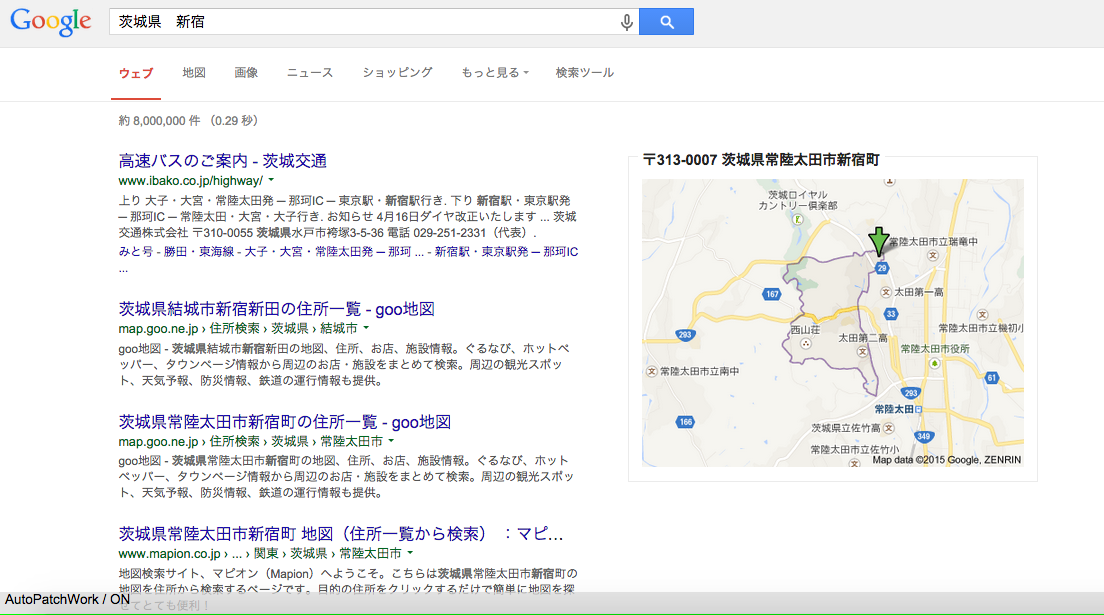Switch to the 画像 tab

coord(246,73)
